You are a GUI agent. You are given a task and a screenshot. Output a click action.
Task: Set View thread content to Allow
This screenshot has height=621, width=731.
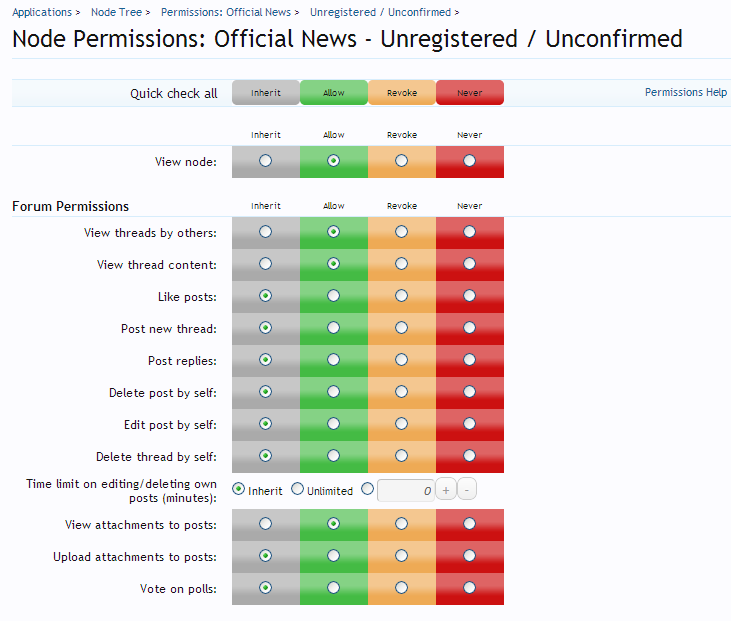coord(333,264)
